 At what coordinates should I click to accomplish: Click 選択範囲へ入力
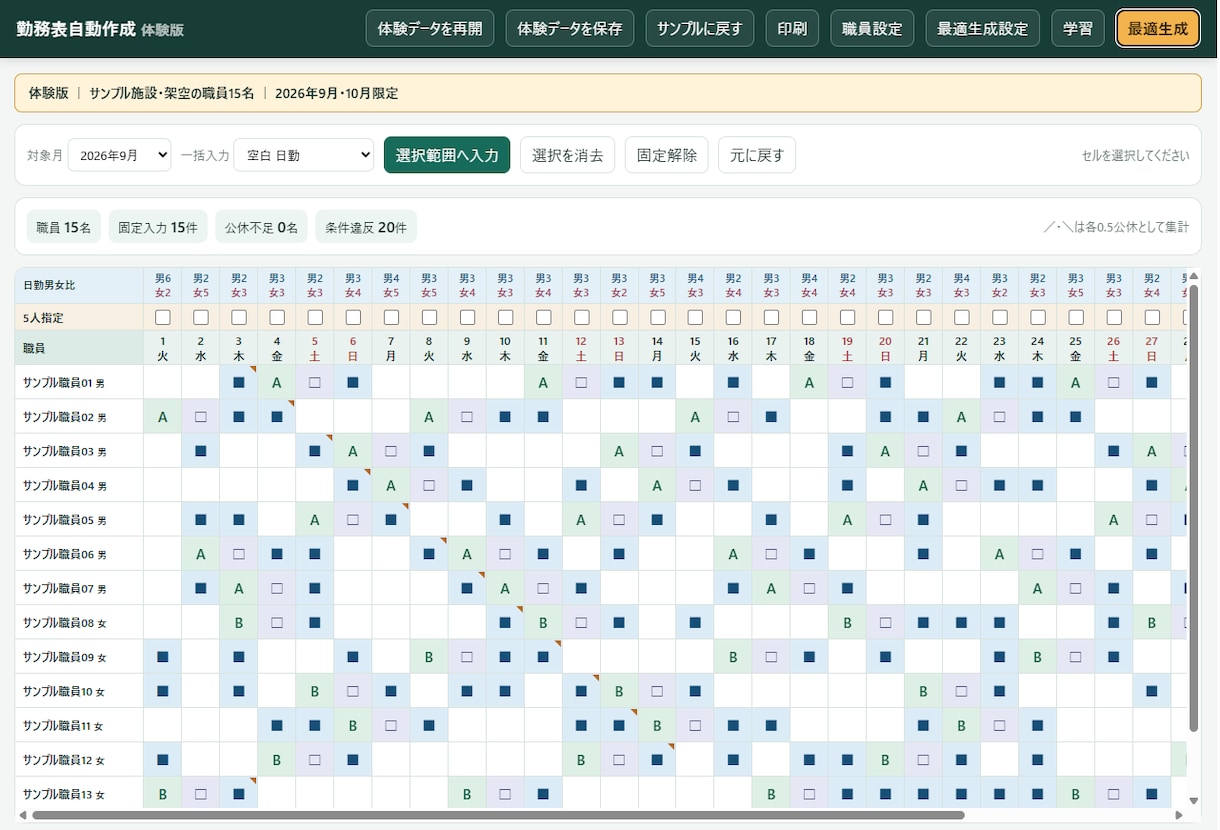(447, 155)
